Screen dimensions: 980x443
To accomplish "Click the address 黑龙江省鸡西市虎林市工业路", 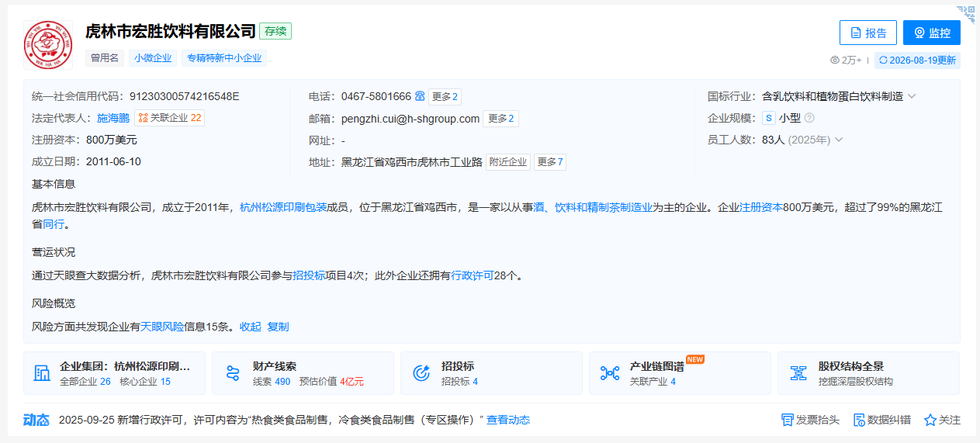I will click(412, 162).
